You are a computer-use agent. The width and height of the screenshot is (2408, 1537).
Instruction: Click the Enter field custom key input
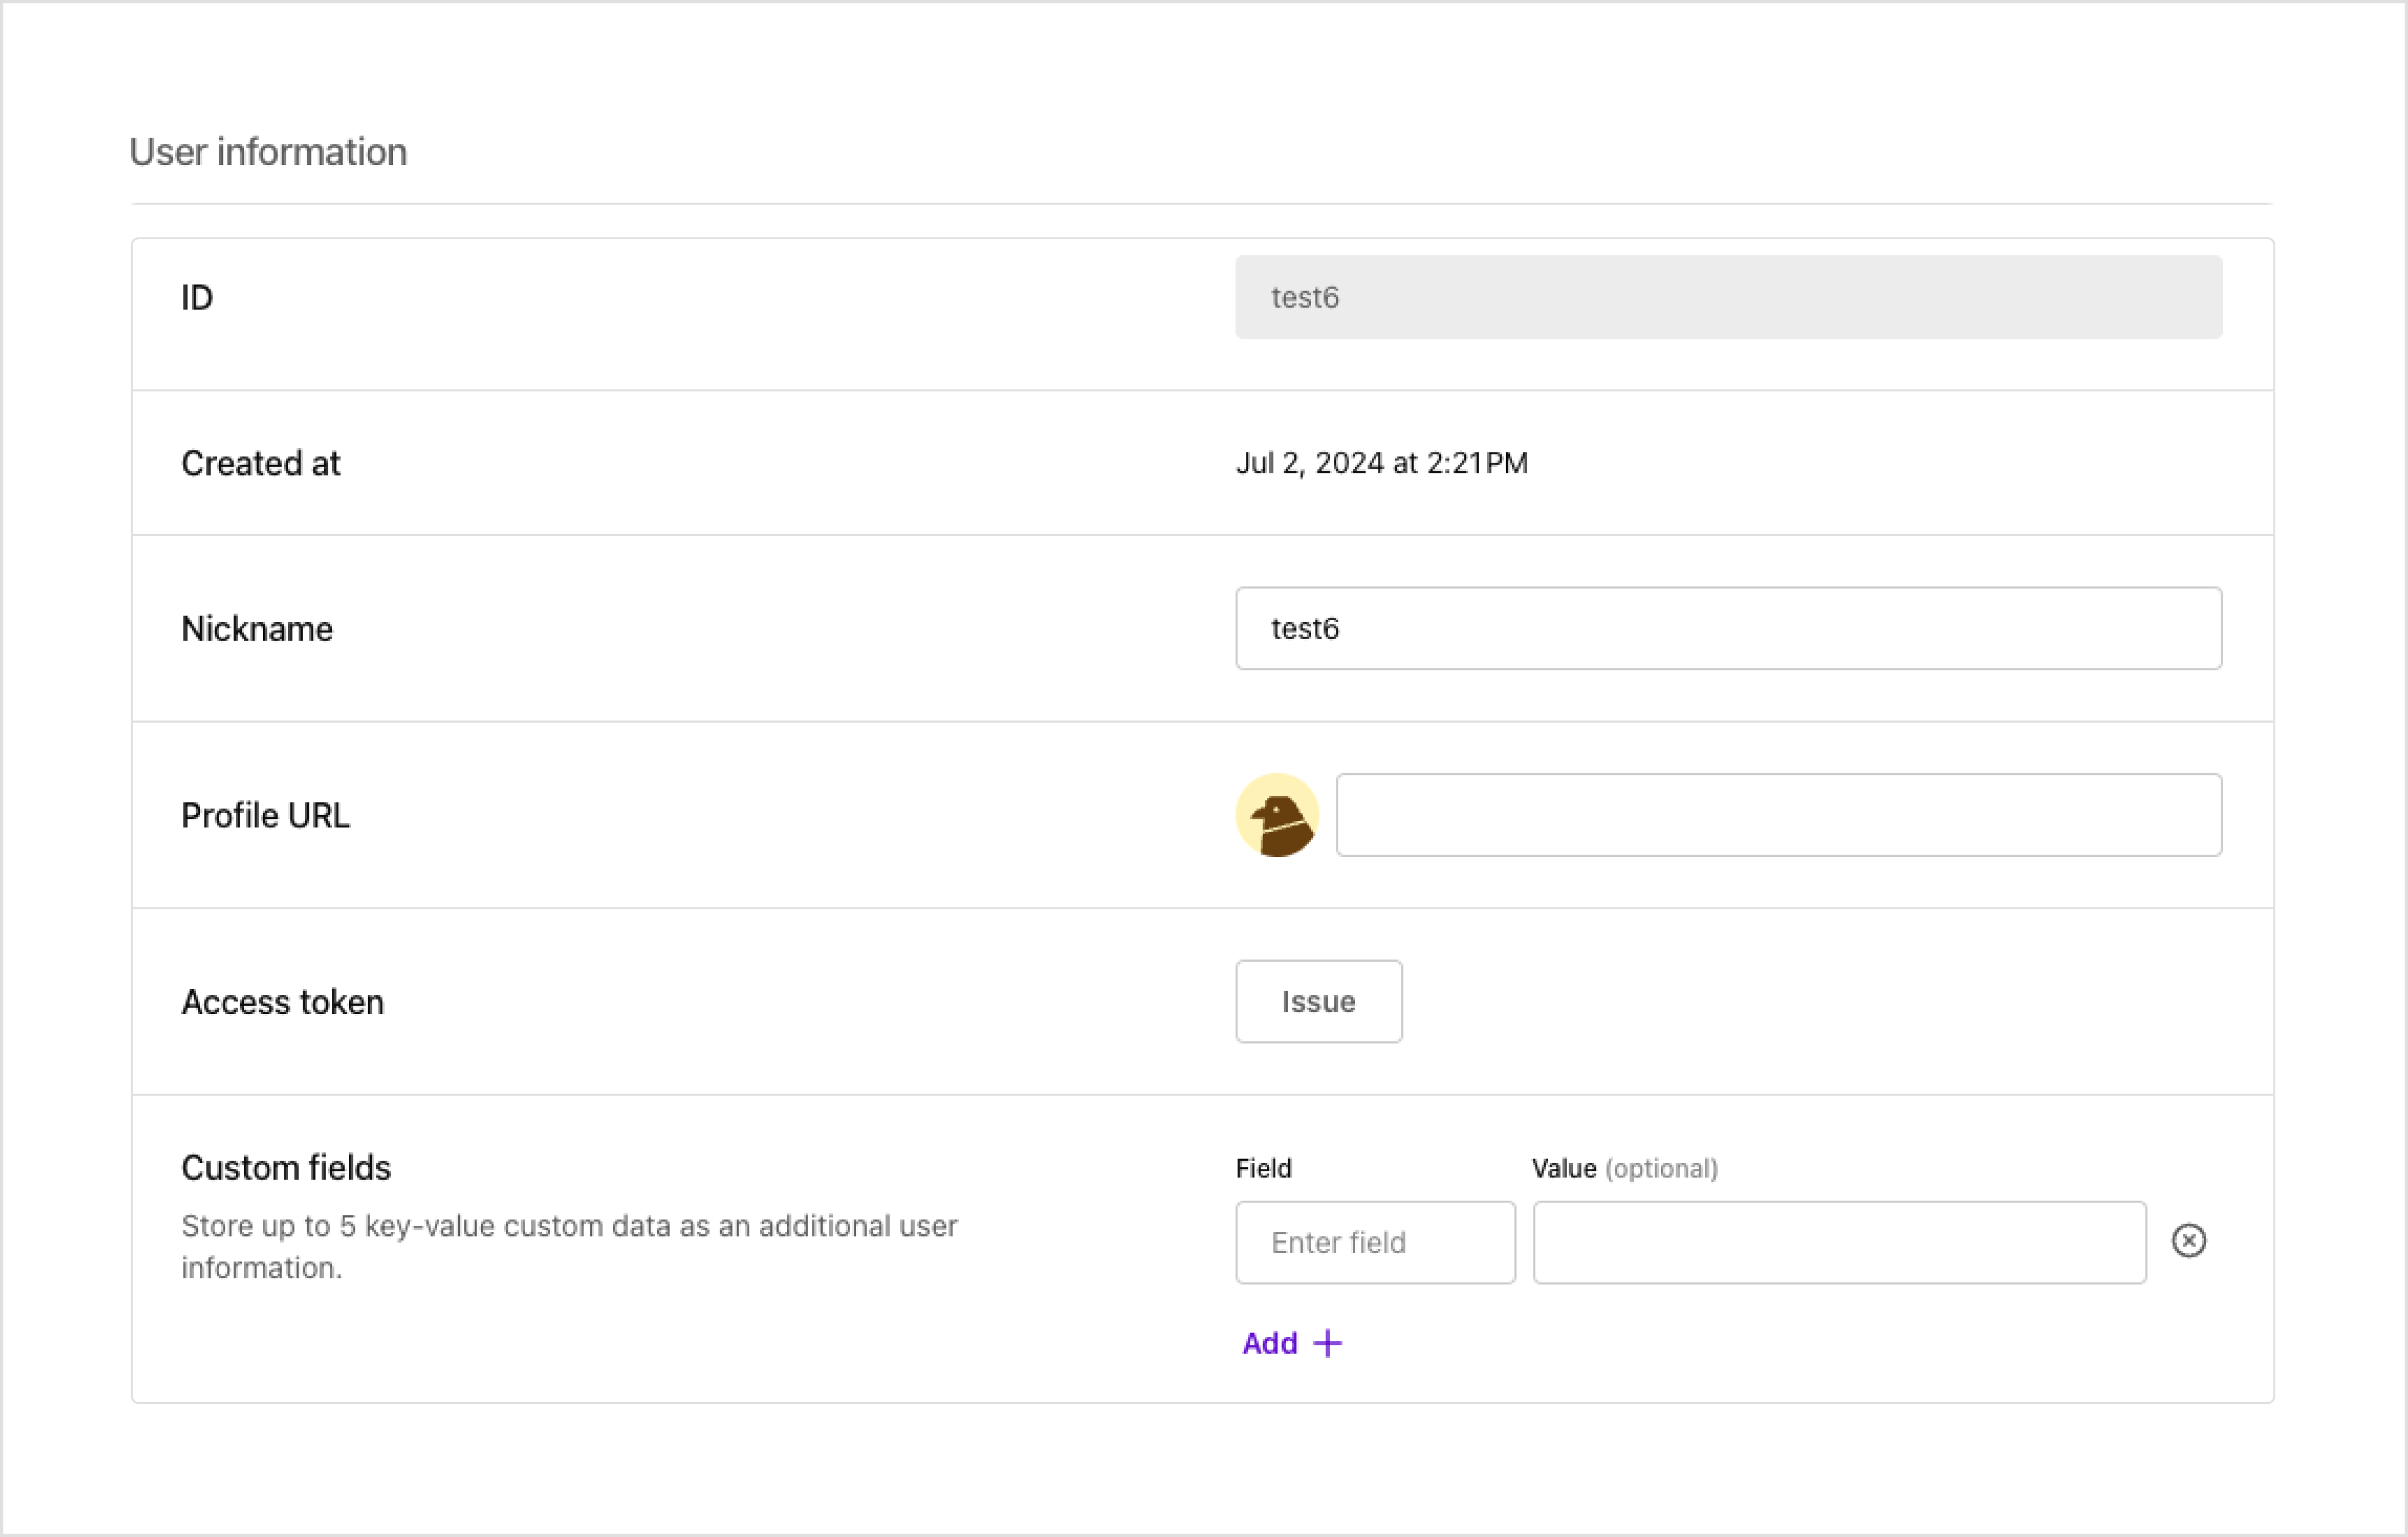click(1375, 1242)
